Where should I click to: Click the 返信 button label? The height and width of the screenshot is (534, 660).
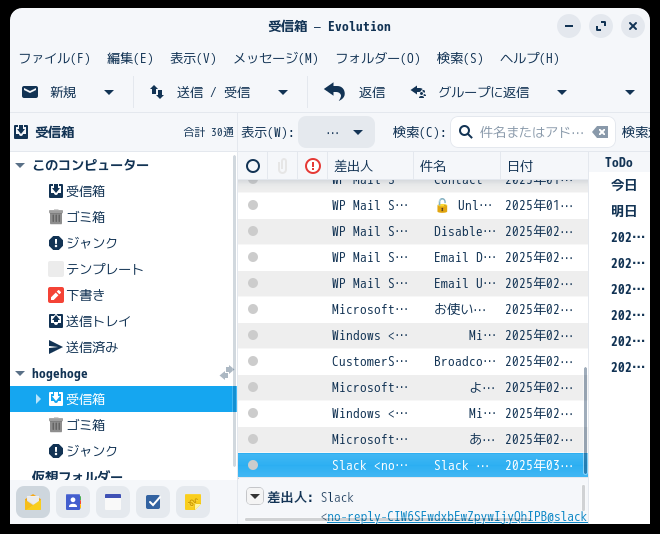tap(372, 92)
